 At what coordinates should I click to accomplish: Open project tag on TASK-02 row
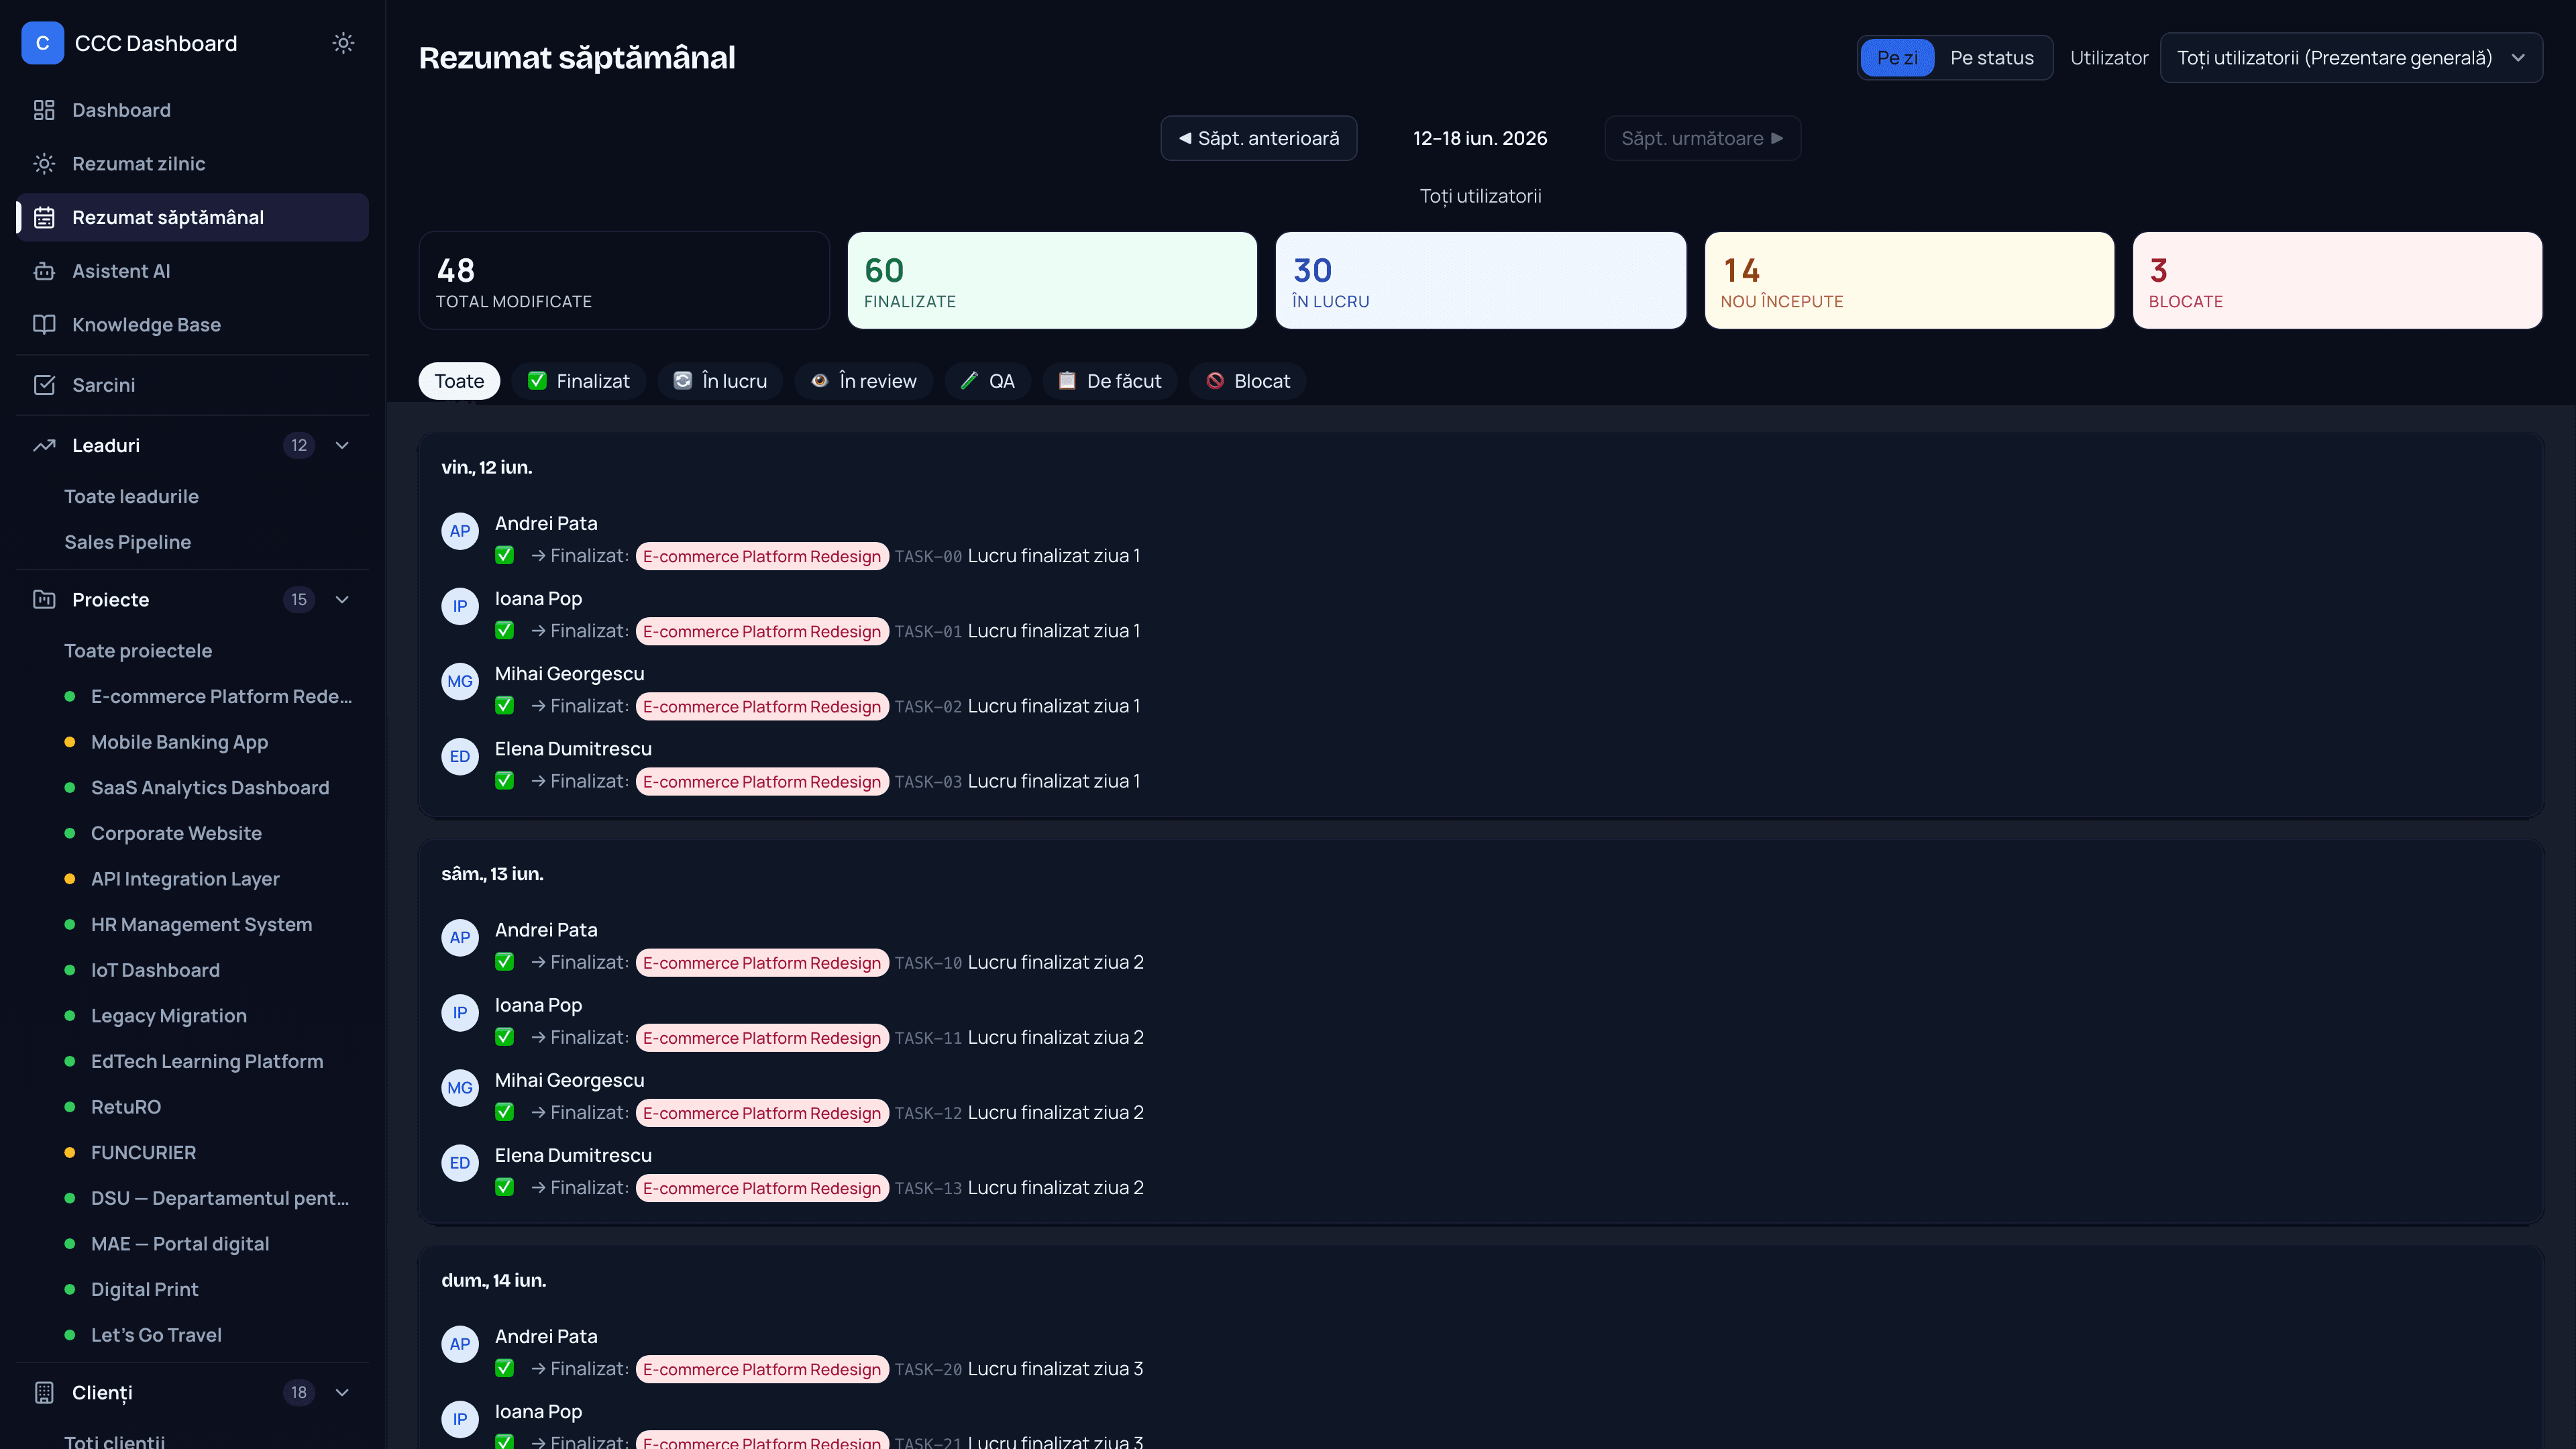[762, 707]
